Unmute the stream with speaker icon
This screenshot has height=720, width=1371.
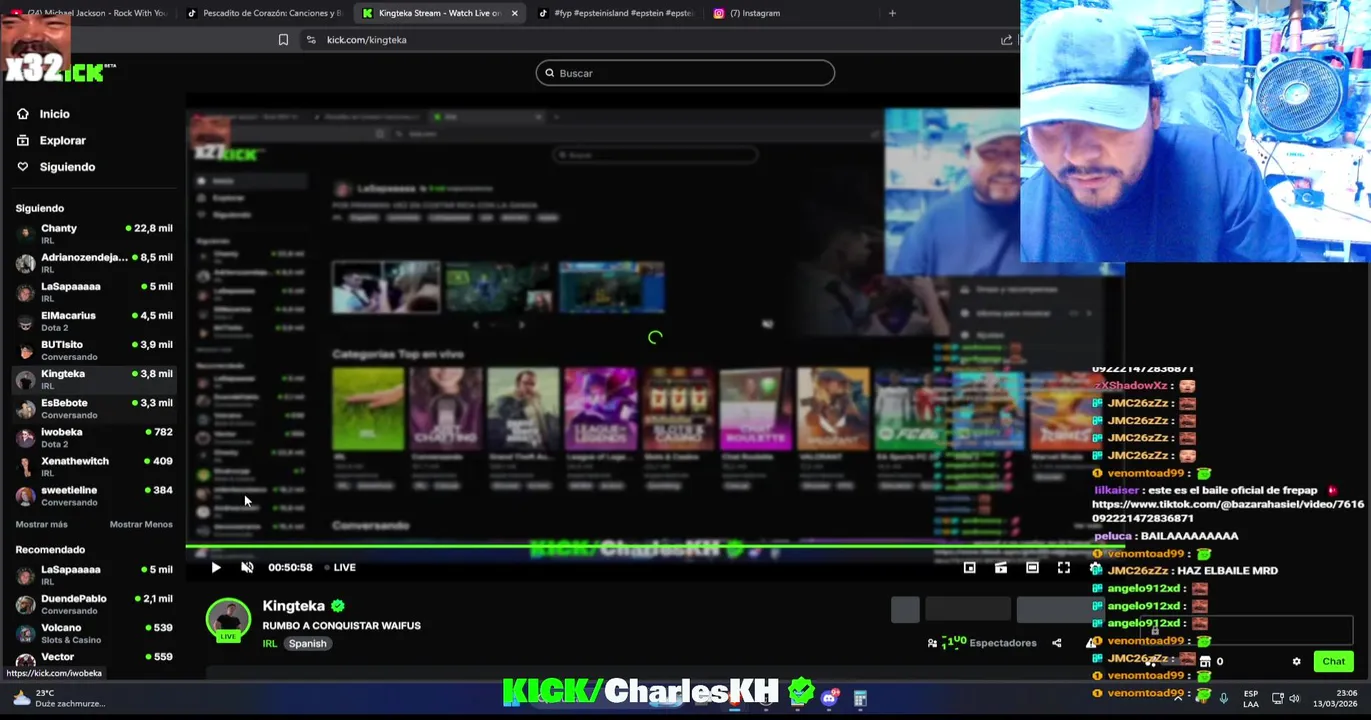pyautogui.click(x=247, y=567)
